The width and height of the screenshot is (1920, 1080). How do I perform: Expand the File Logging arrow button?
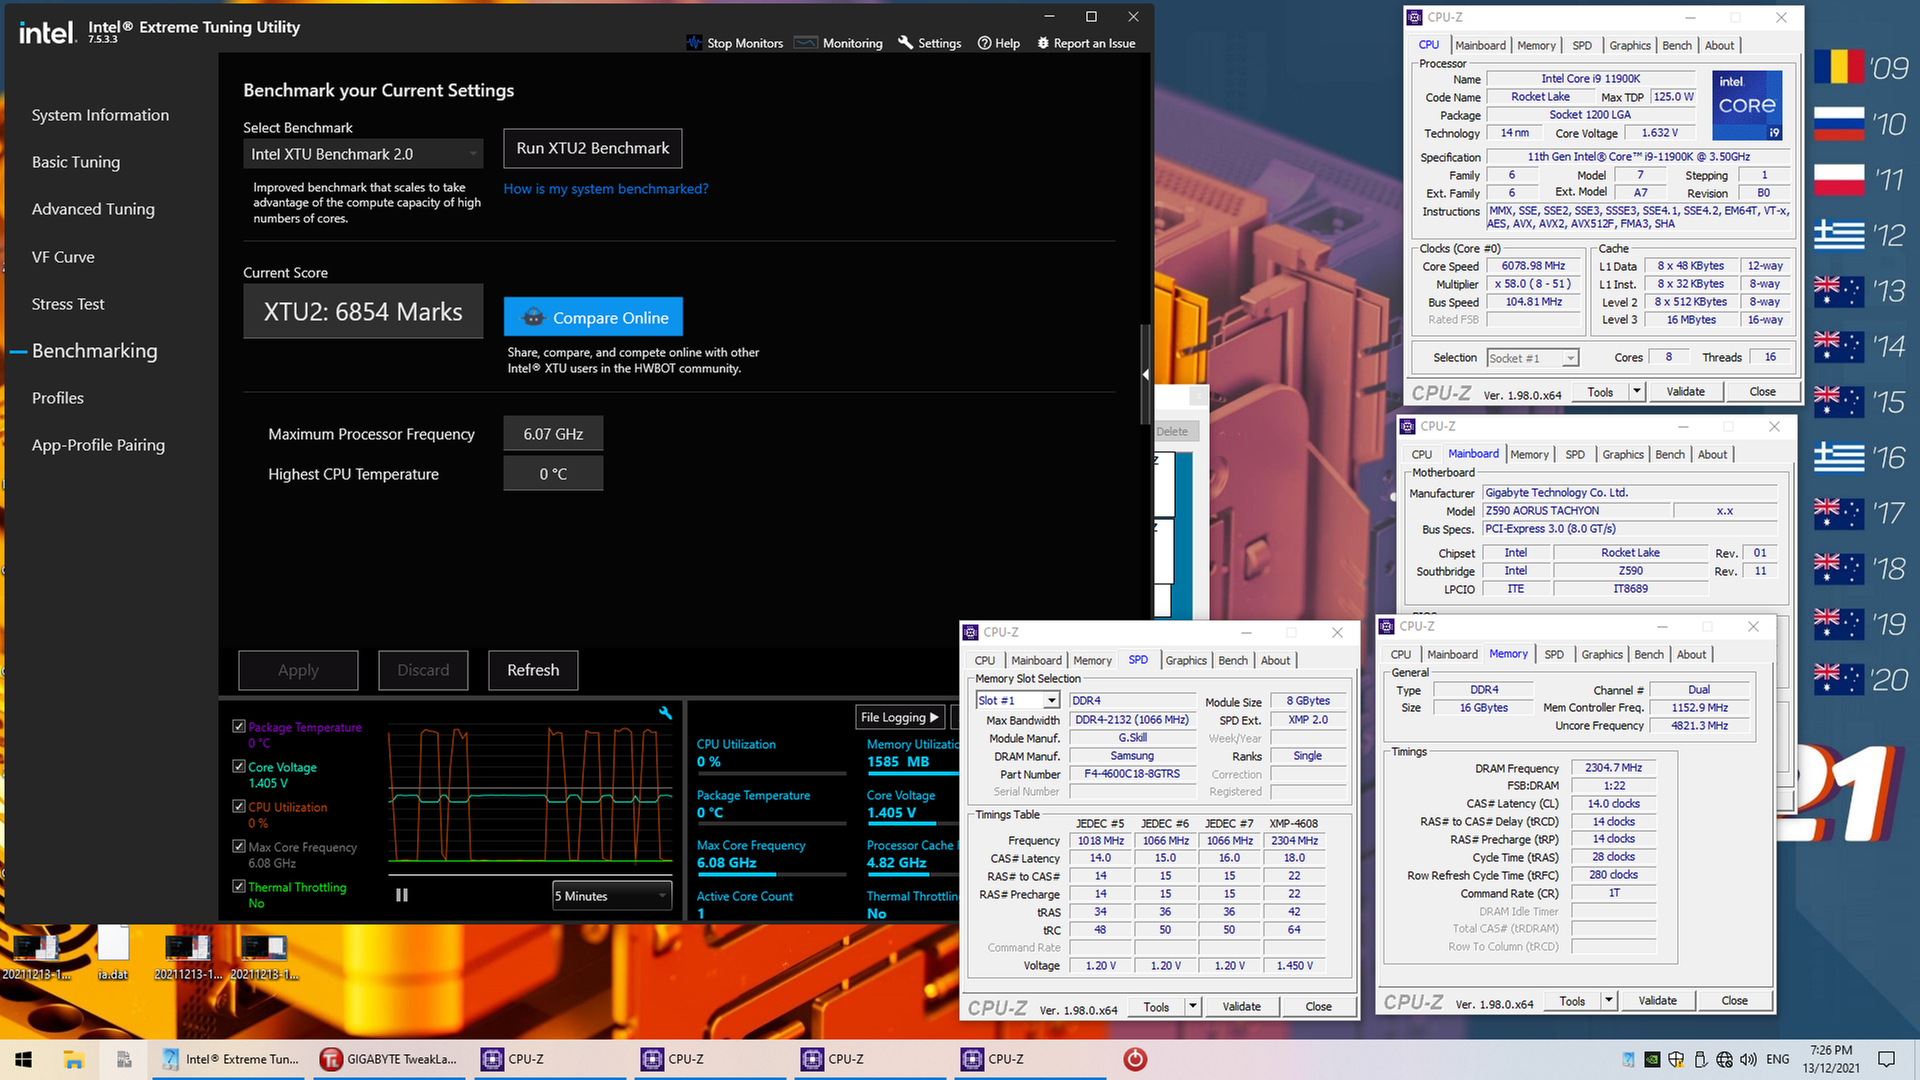pyautogui.click(x=900, y=717)
